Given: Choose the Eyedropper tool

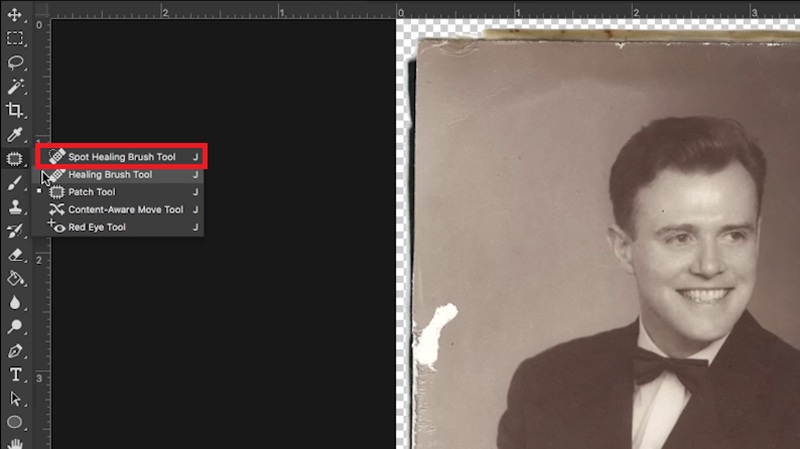Looking at the screenshot, I should click(x=15, y=135).
